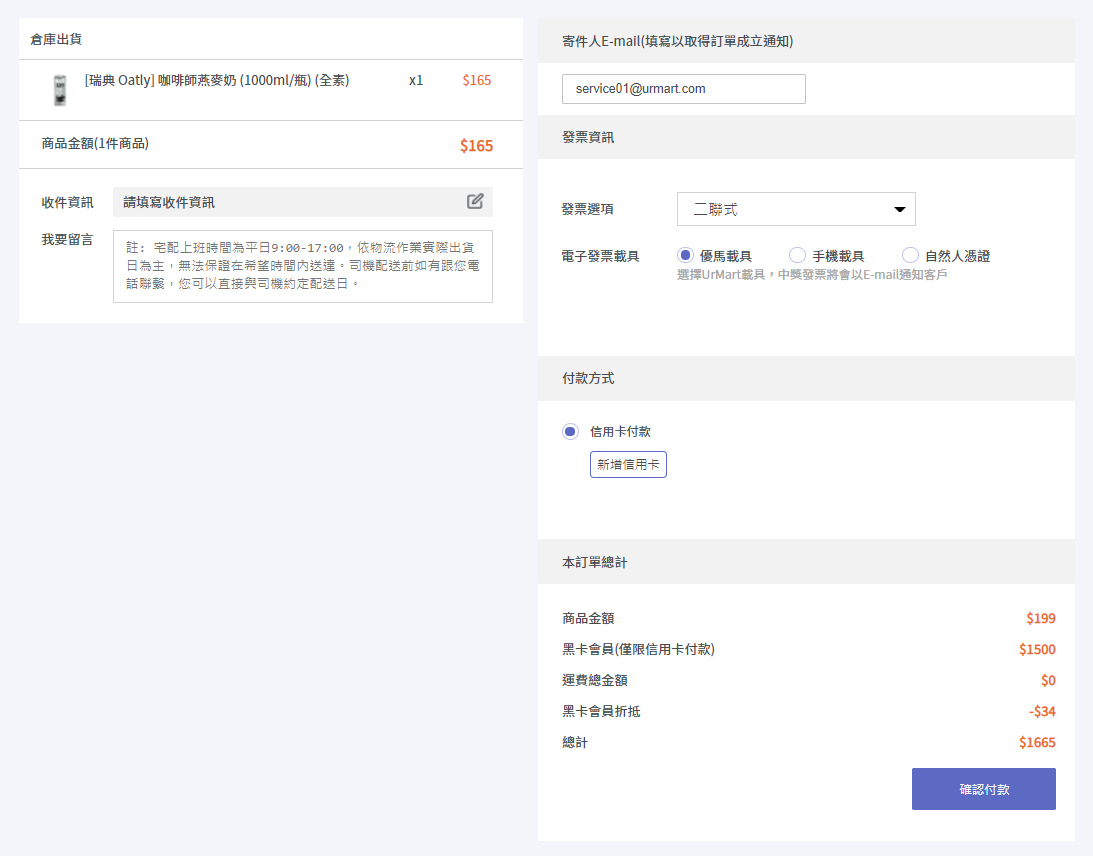This screenshot has width=1093, height=856.
Task: Click the $165 item price in product row
Action: [x=477, y=80]
